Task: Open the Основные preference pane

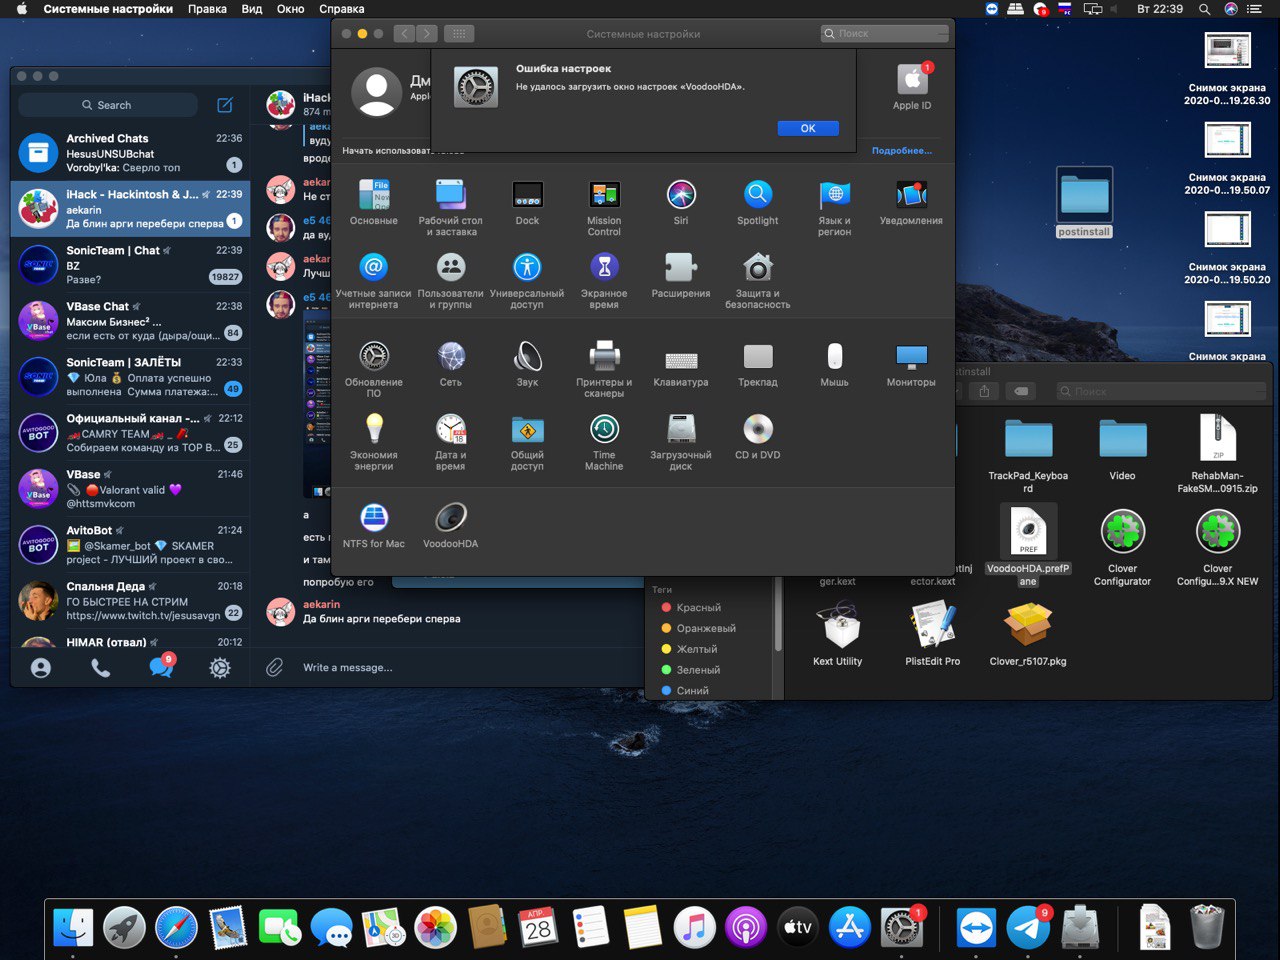Action: tap(374, 202)
